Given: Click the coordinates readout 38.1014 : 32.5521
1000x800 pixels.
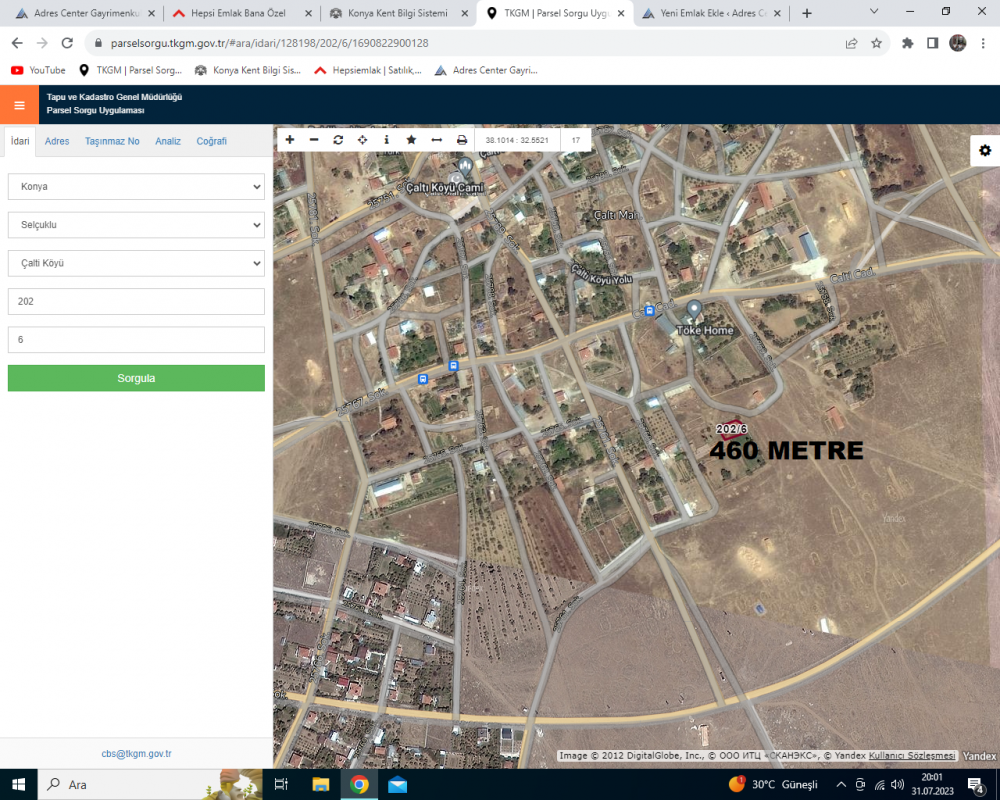Looking at the screenshot, I should [x=517, y=140].
